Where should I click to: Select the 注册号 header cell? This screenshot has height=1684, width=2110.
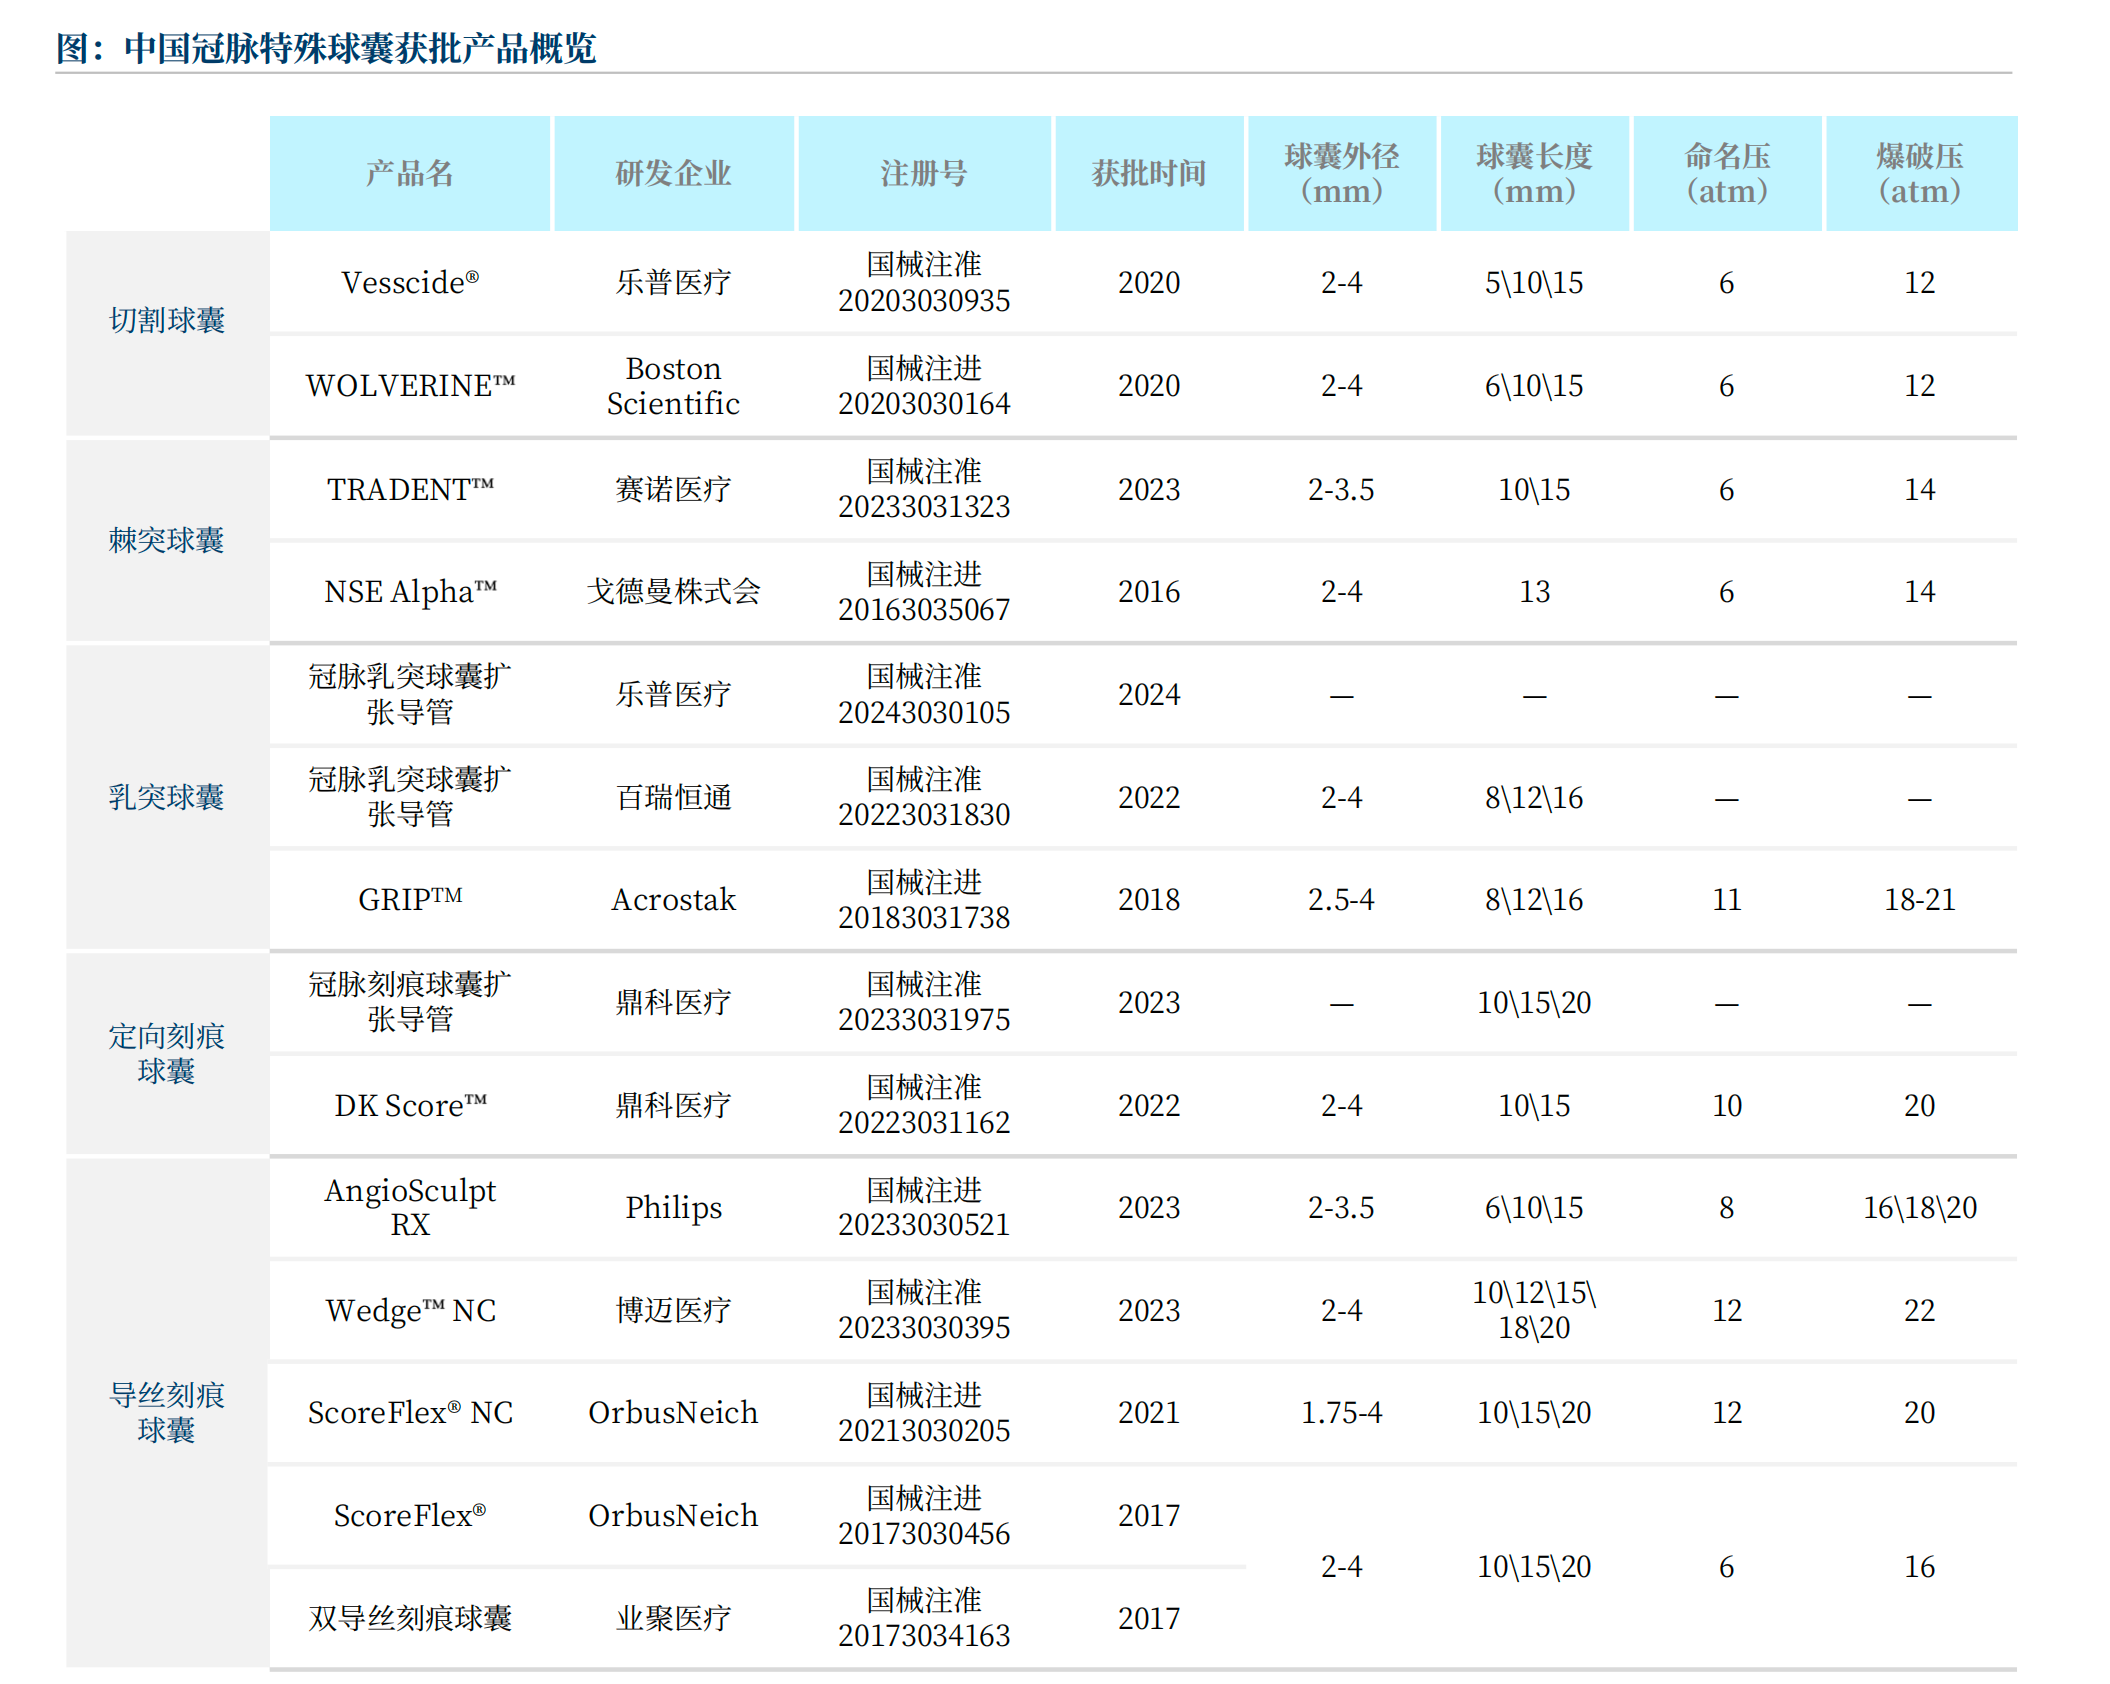tap(923, 173)
